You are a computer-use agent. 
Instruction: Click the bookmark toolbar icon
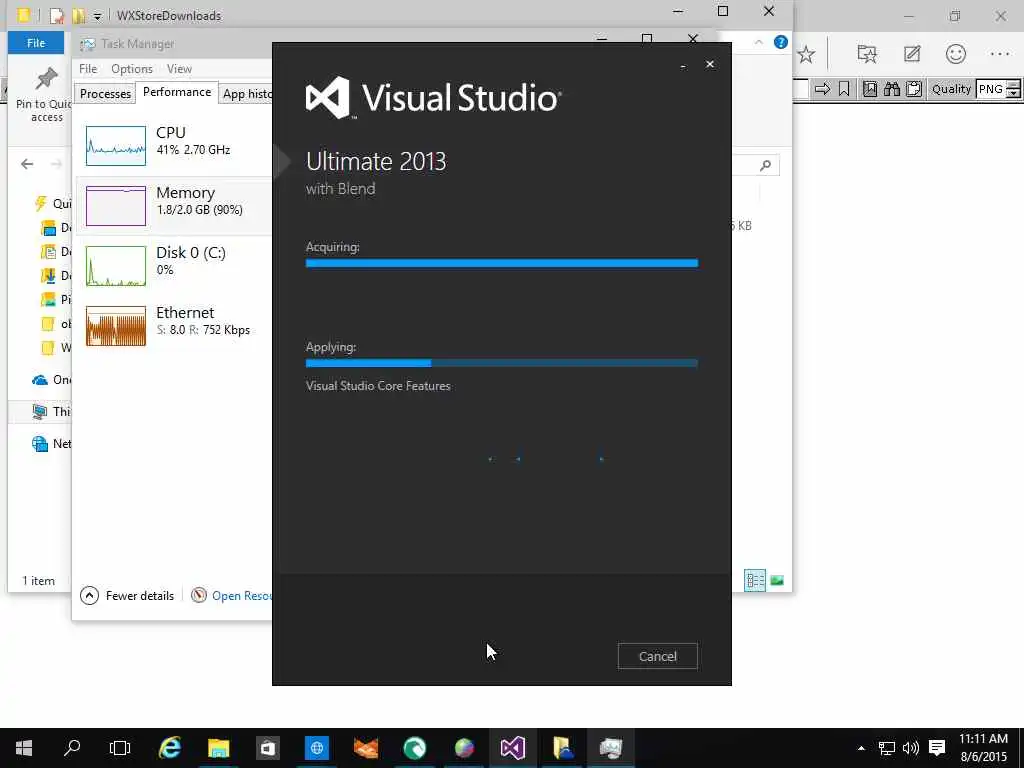tap(844, 89)
